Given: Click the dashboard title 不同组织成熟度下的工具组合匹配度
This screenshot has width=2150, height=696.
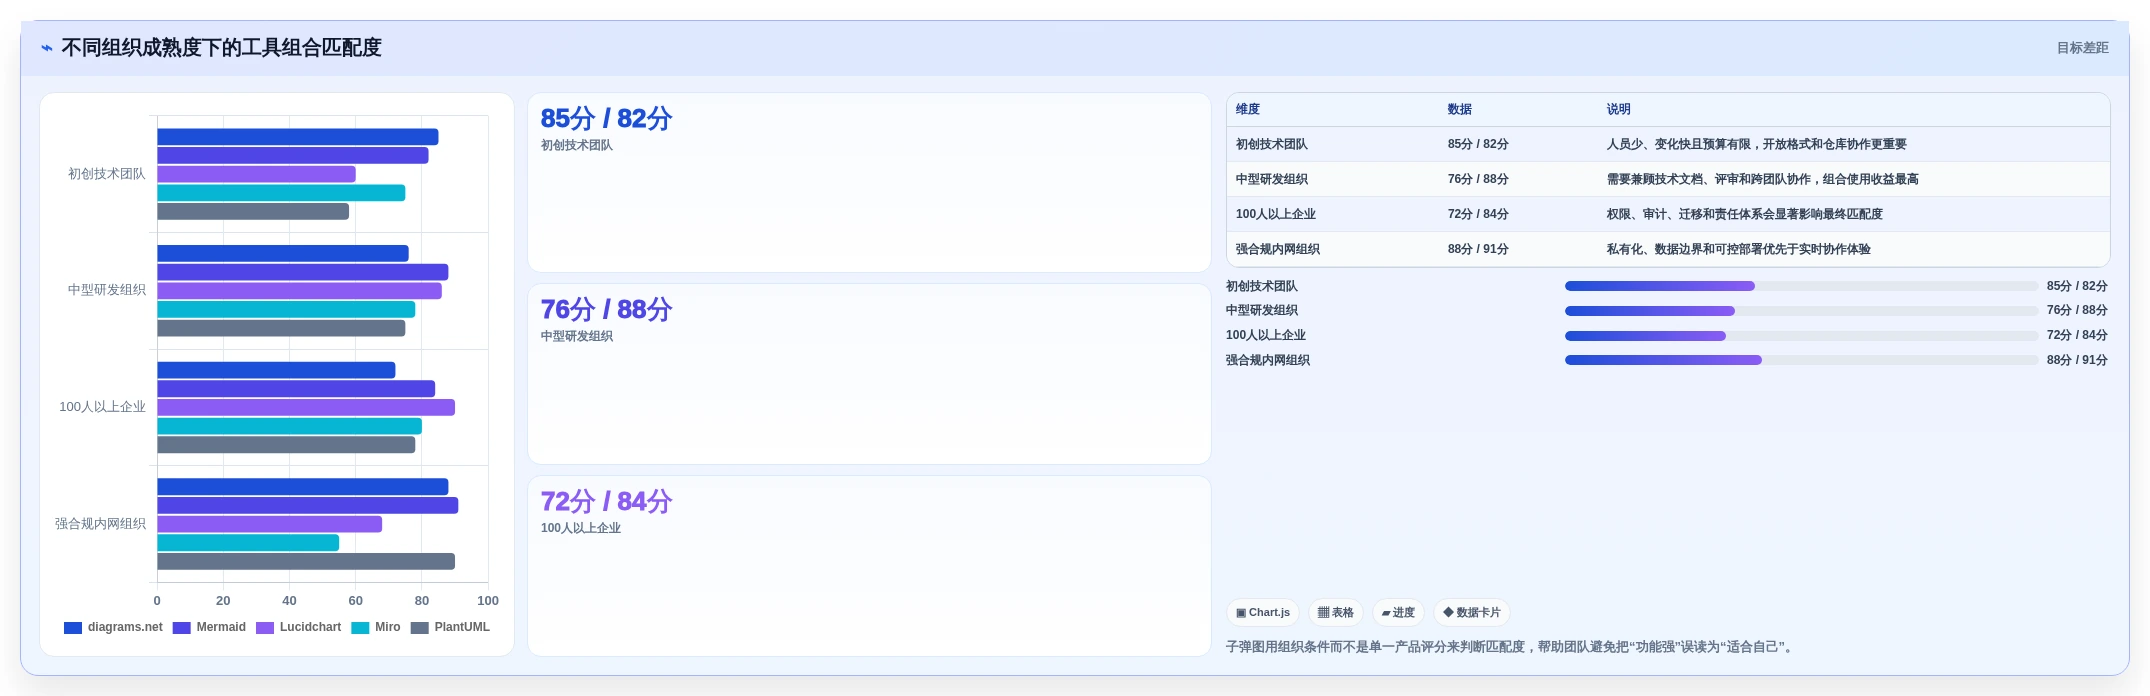Looking at the screenshot, I should click(221, 48).
